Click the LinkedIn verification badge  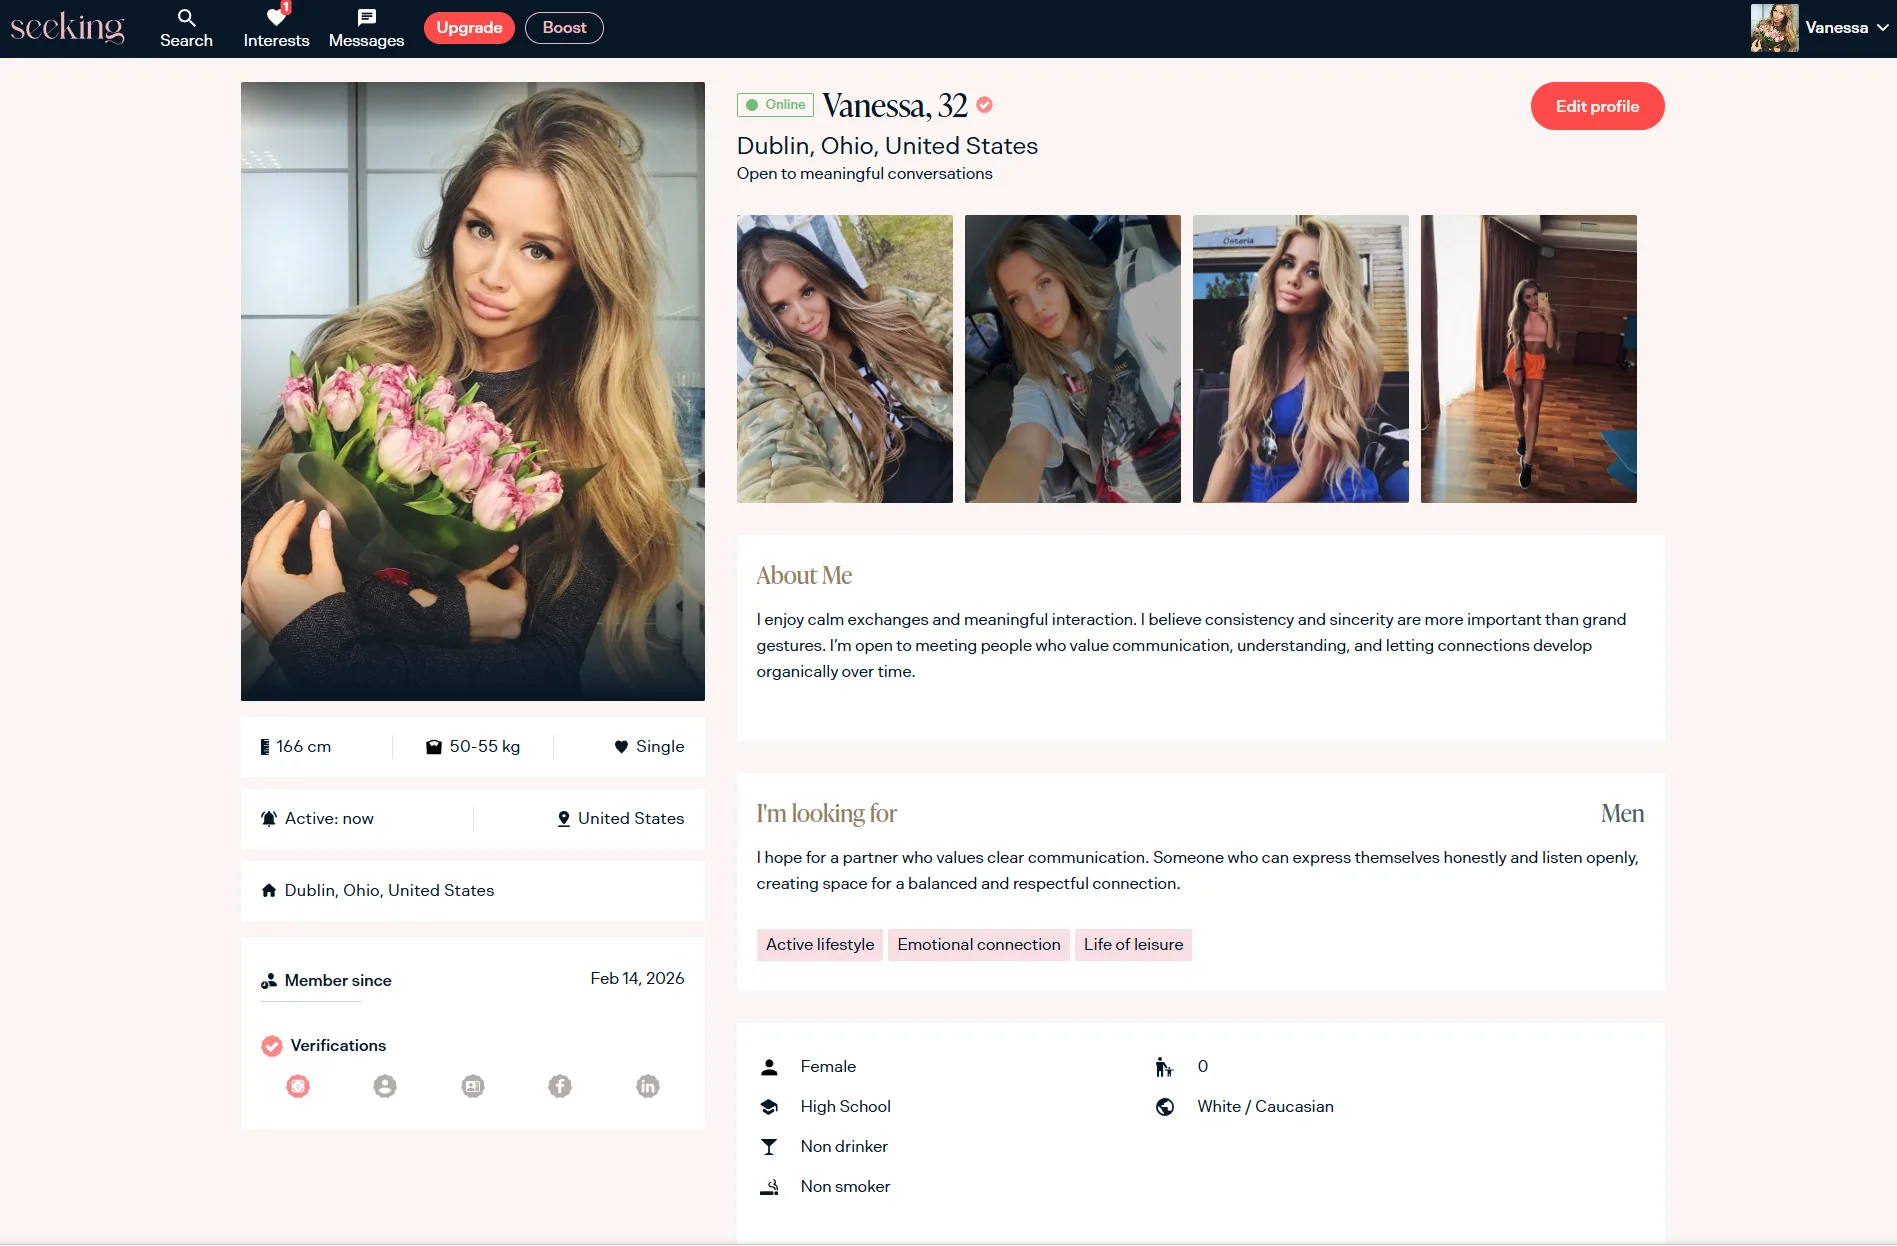(648, 1086)
